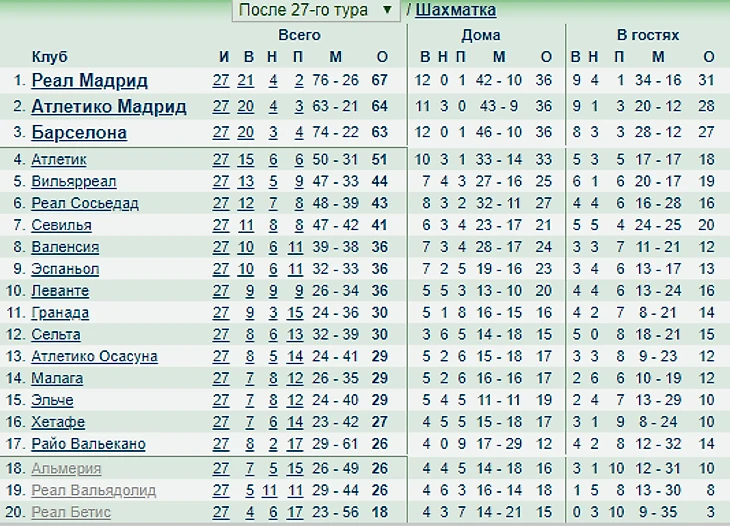
Task: Open Реал Вальядолид's 11 draws link
Action: coord(270,491)
